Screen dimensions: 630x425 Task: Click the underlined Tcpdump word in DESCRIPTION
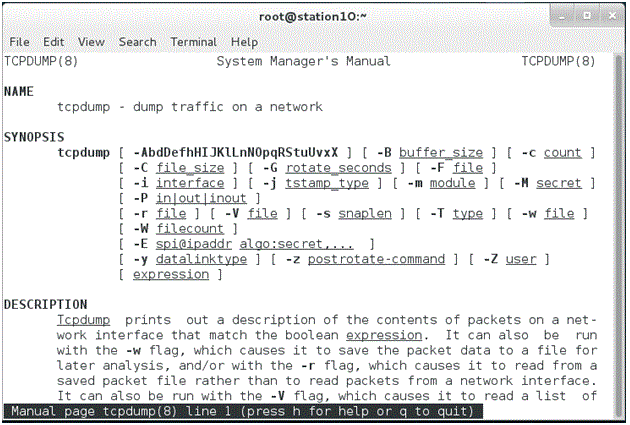coord(83,320)
